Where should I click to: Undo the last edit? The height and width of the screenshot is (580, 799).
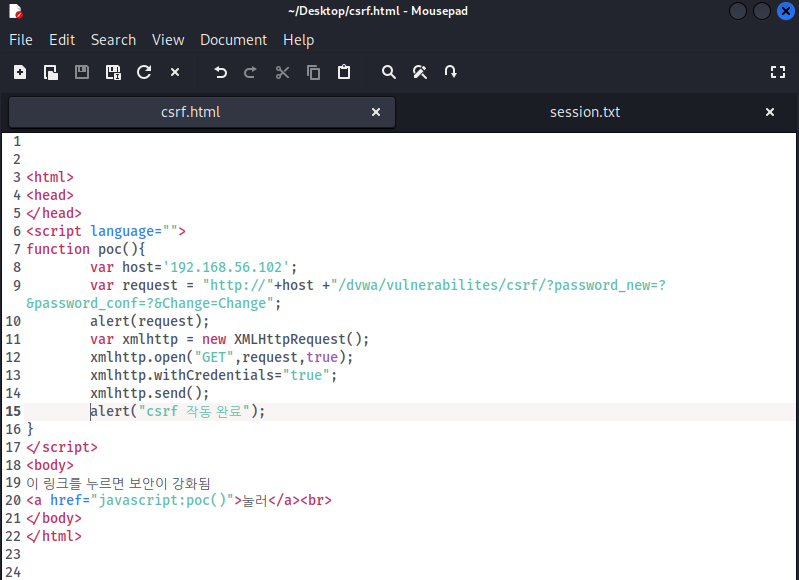click(x=220, y=72)
